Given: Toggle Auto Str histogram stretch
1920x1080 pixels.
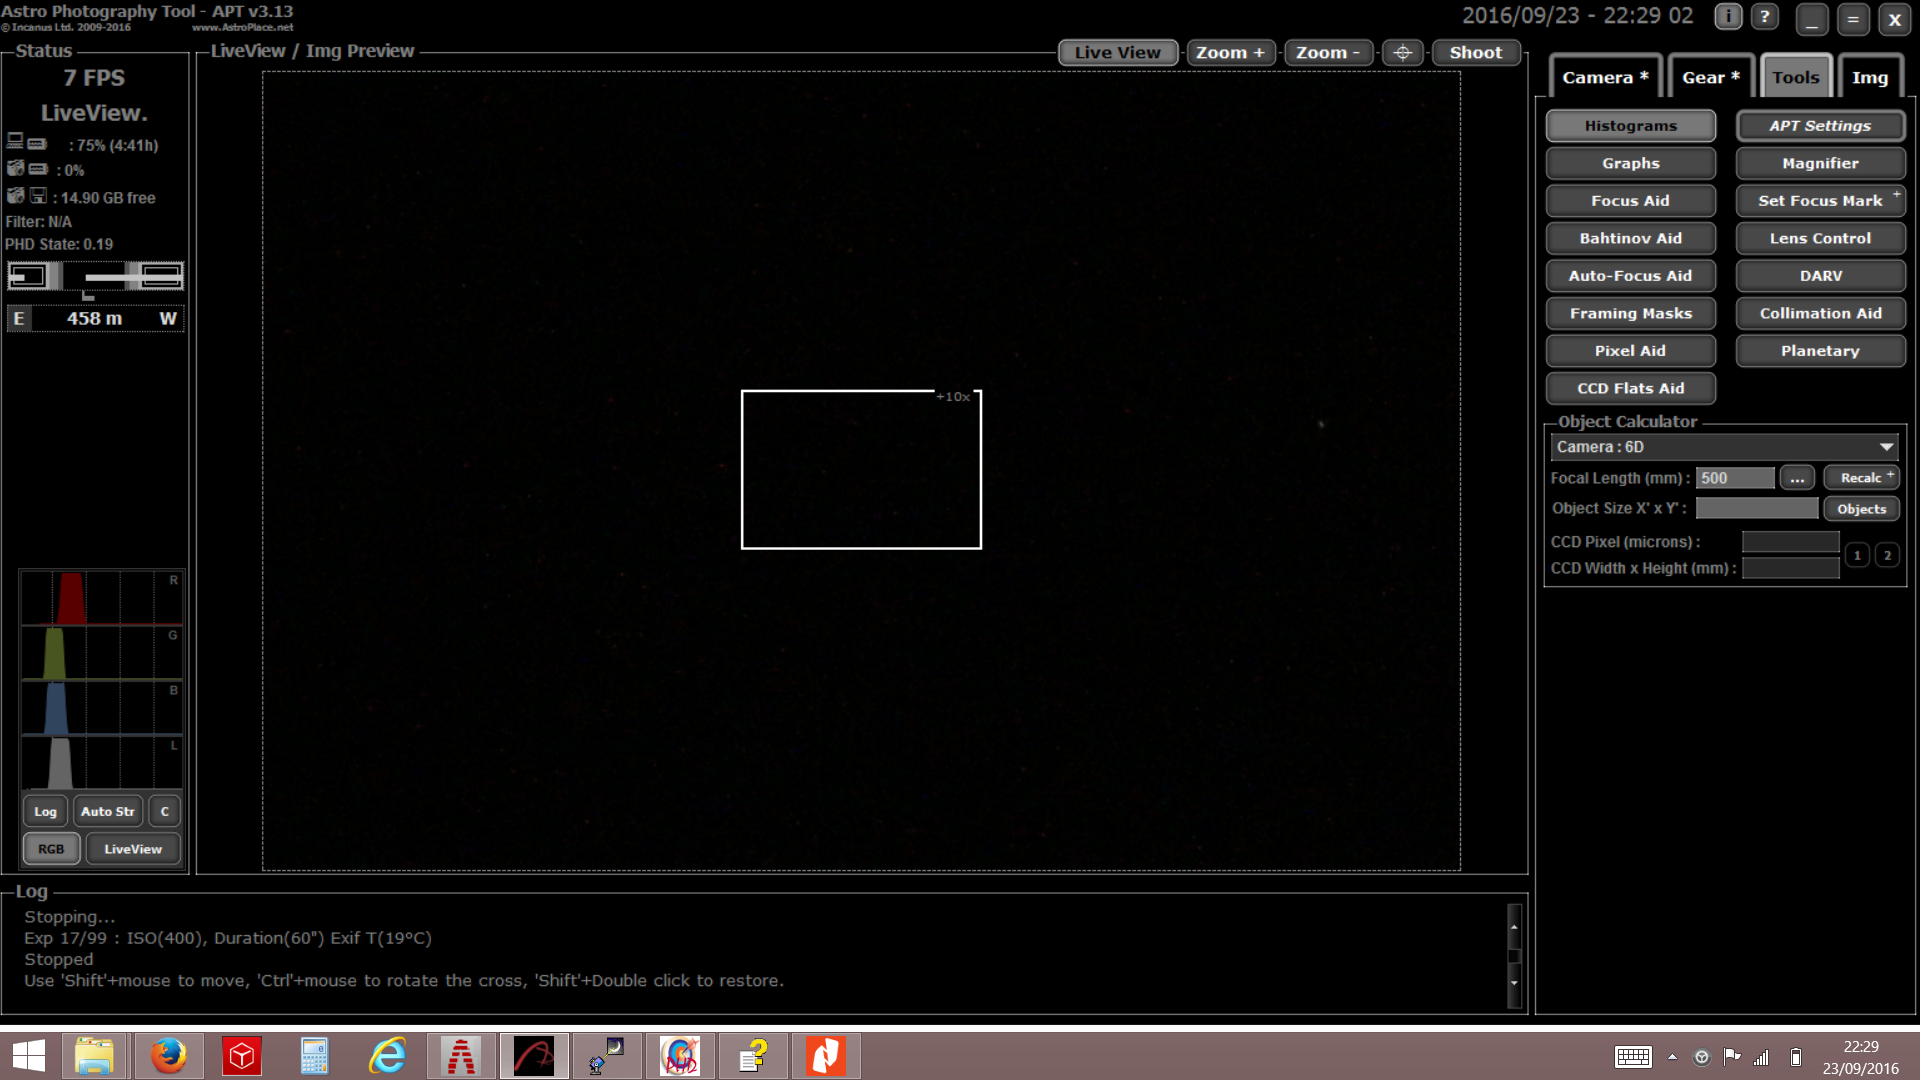Looking at the screenshot, I should click(108, 811).
